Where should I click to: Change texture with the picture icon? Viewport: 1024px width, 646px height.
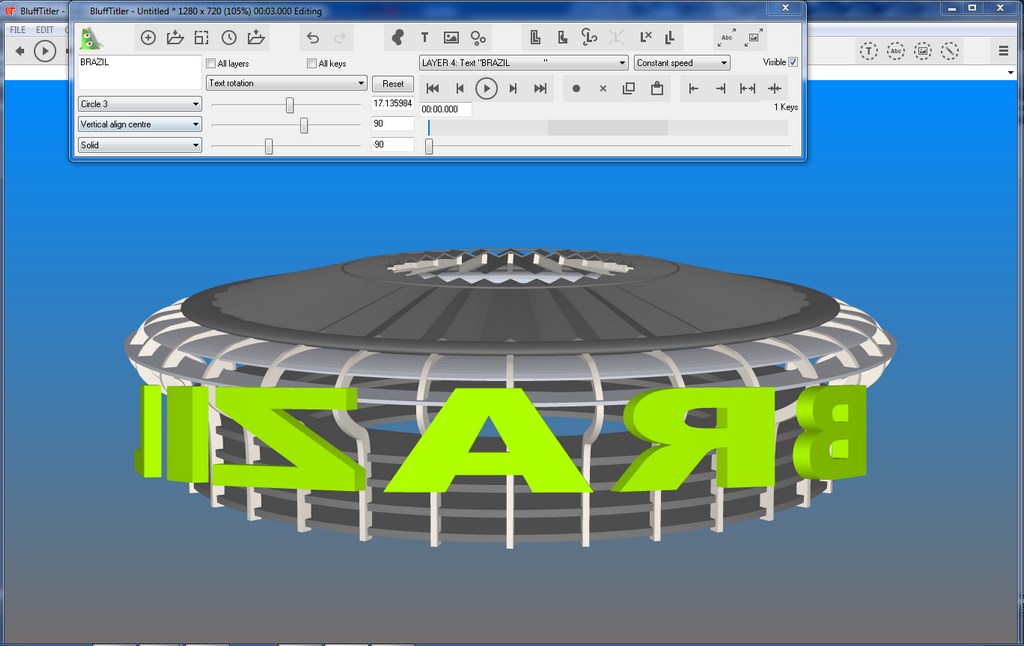[451, 38]
